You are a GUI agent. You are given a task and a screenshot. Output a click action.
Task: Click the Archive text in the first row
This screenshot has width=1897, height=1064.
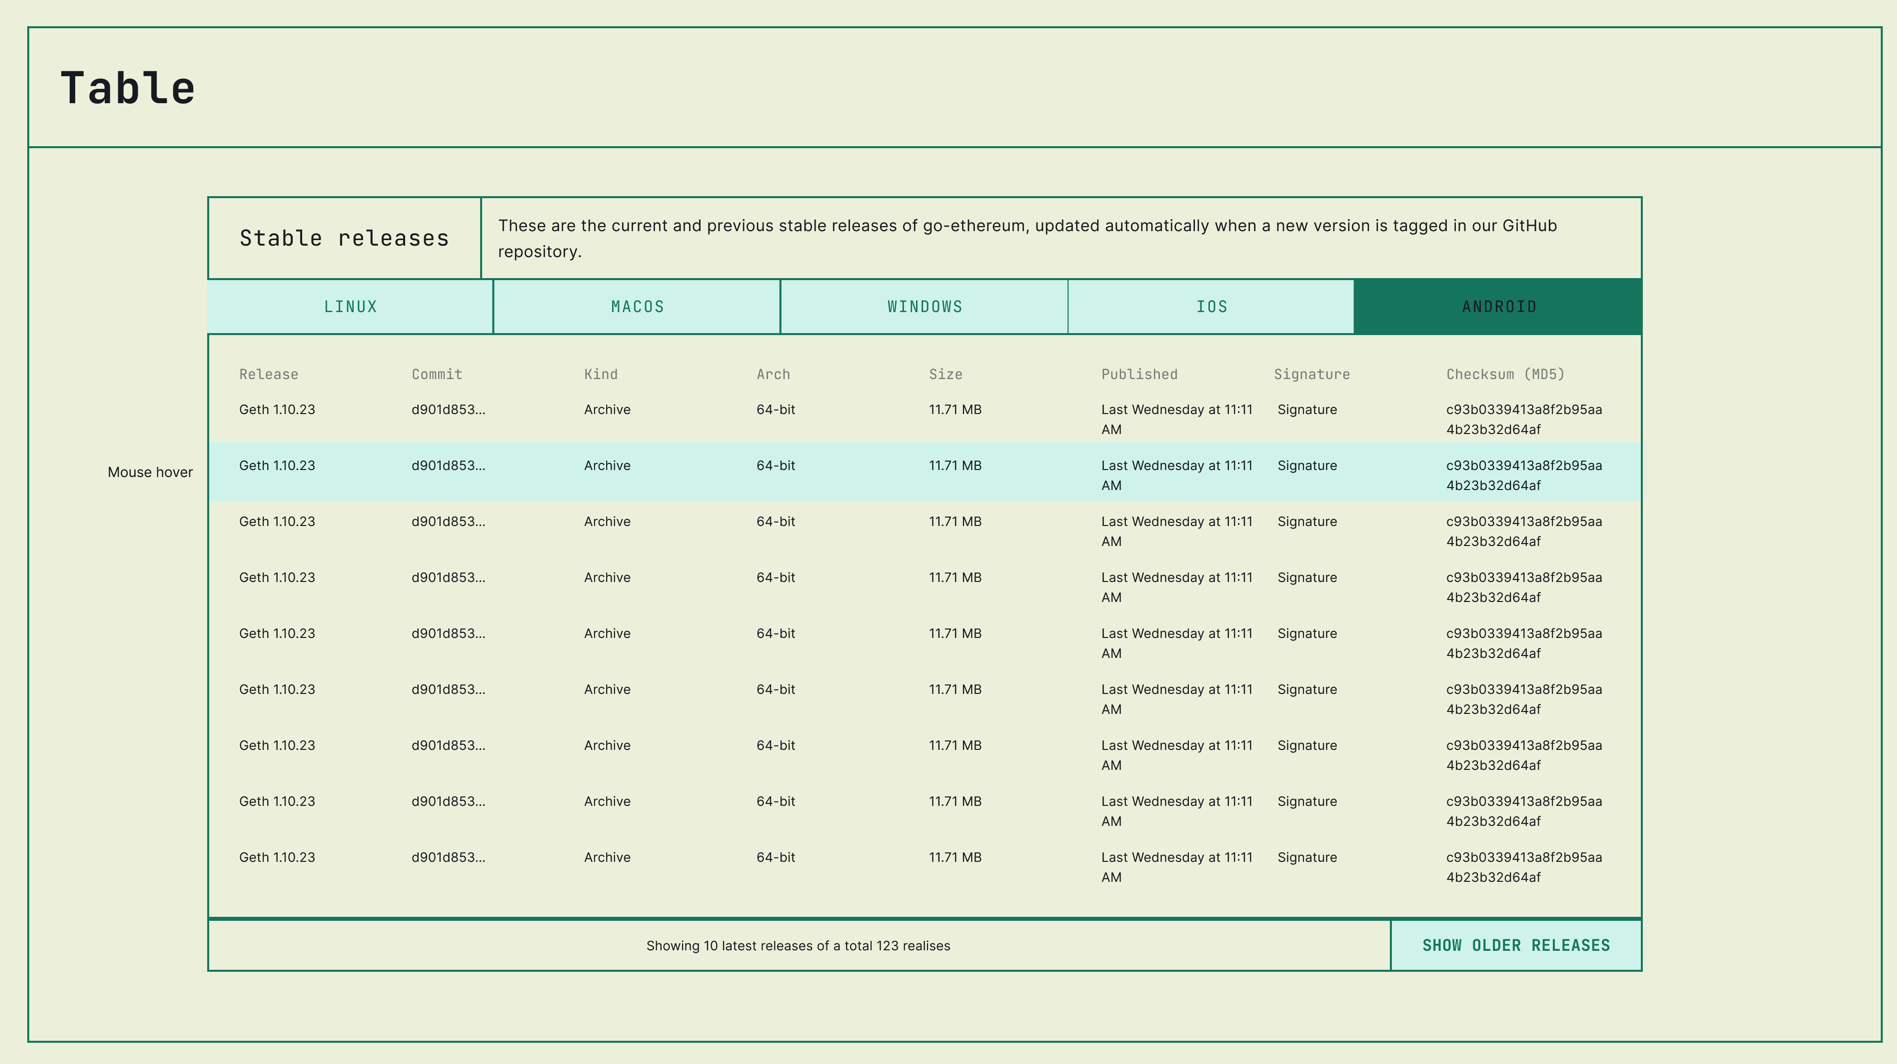coord(607,409)
